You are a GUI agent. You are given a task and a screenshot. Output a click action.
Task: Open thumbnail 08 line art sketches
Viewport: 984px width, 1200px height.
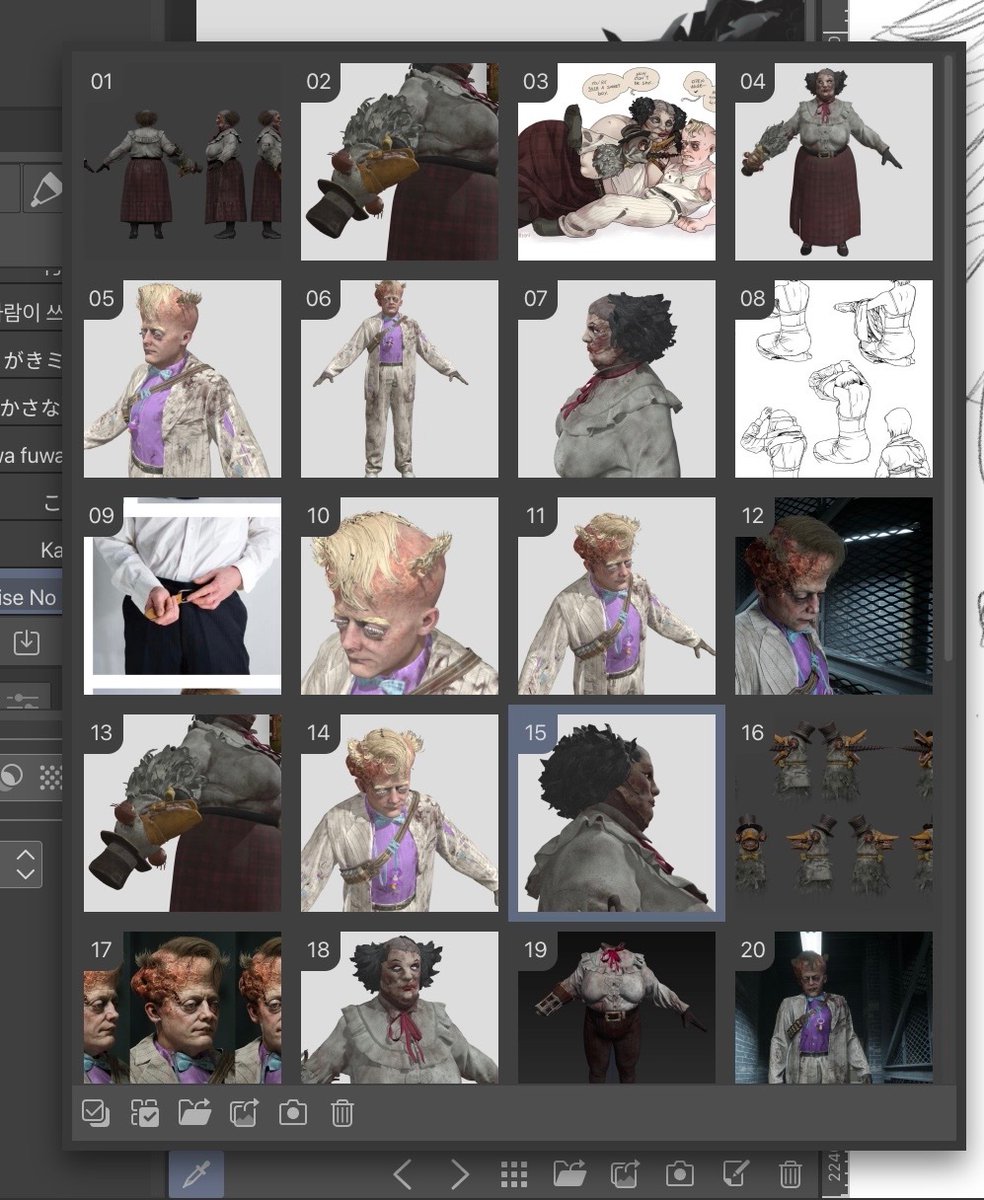pos(834,379)
